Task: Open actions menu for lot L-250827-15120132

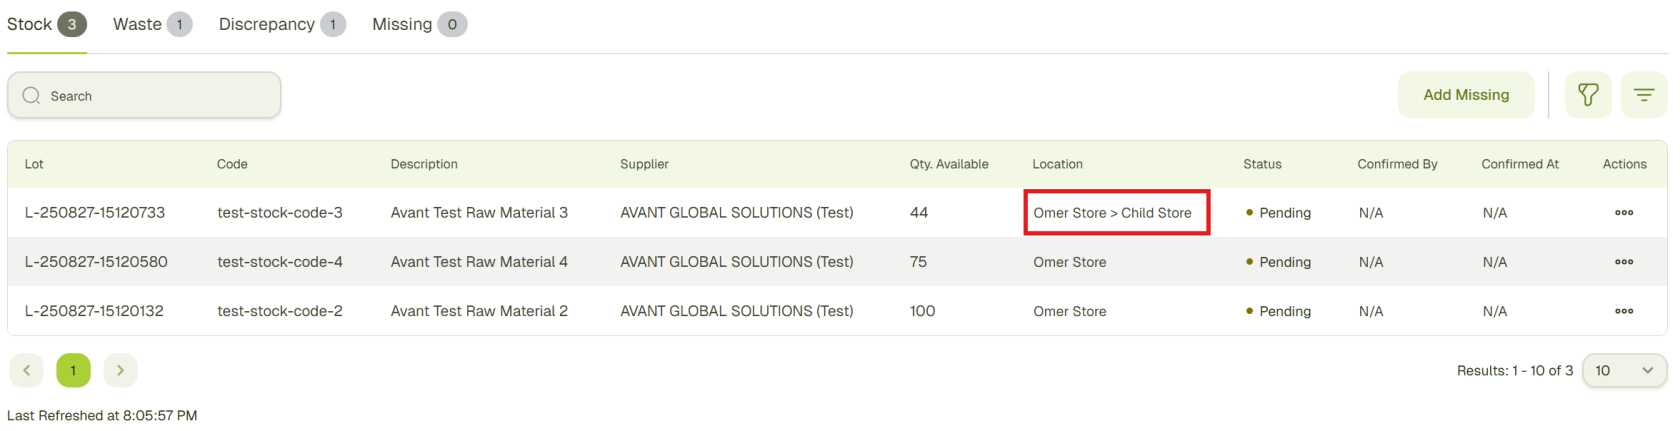Action: (1623, 311)
